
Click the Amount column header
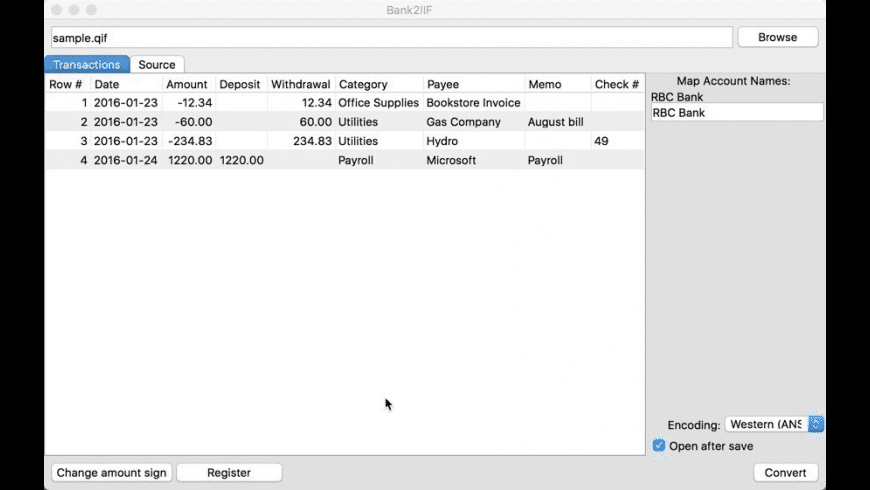pos(189,84)
